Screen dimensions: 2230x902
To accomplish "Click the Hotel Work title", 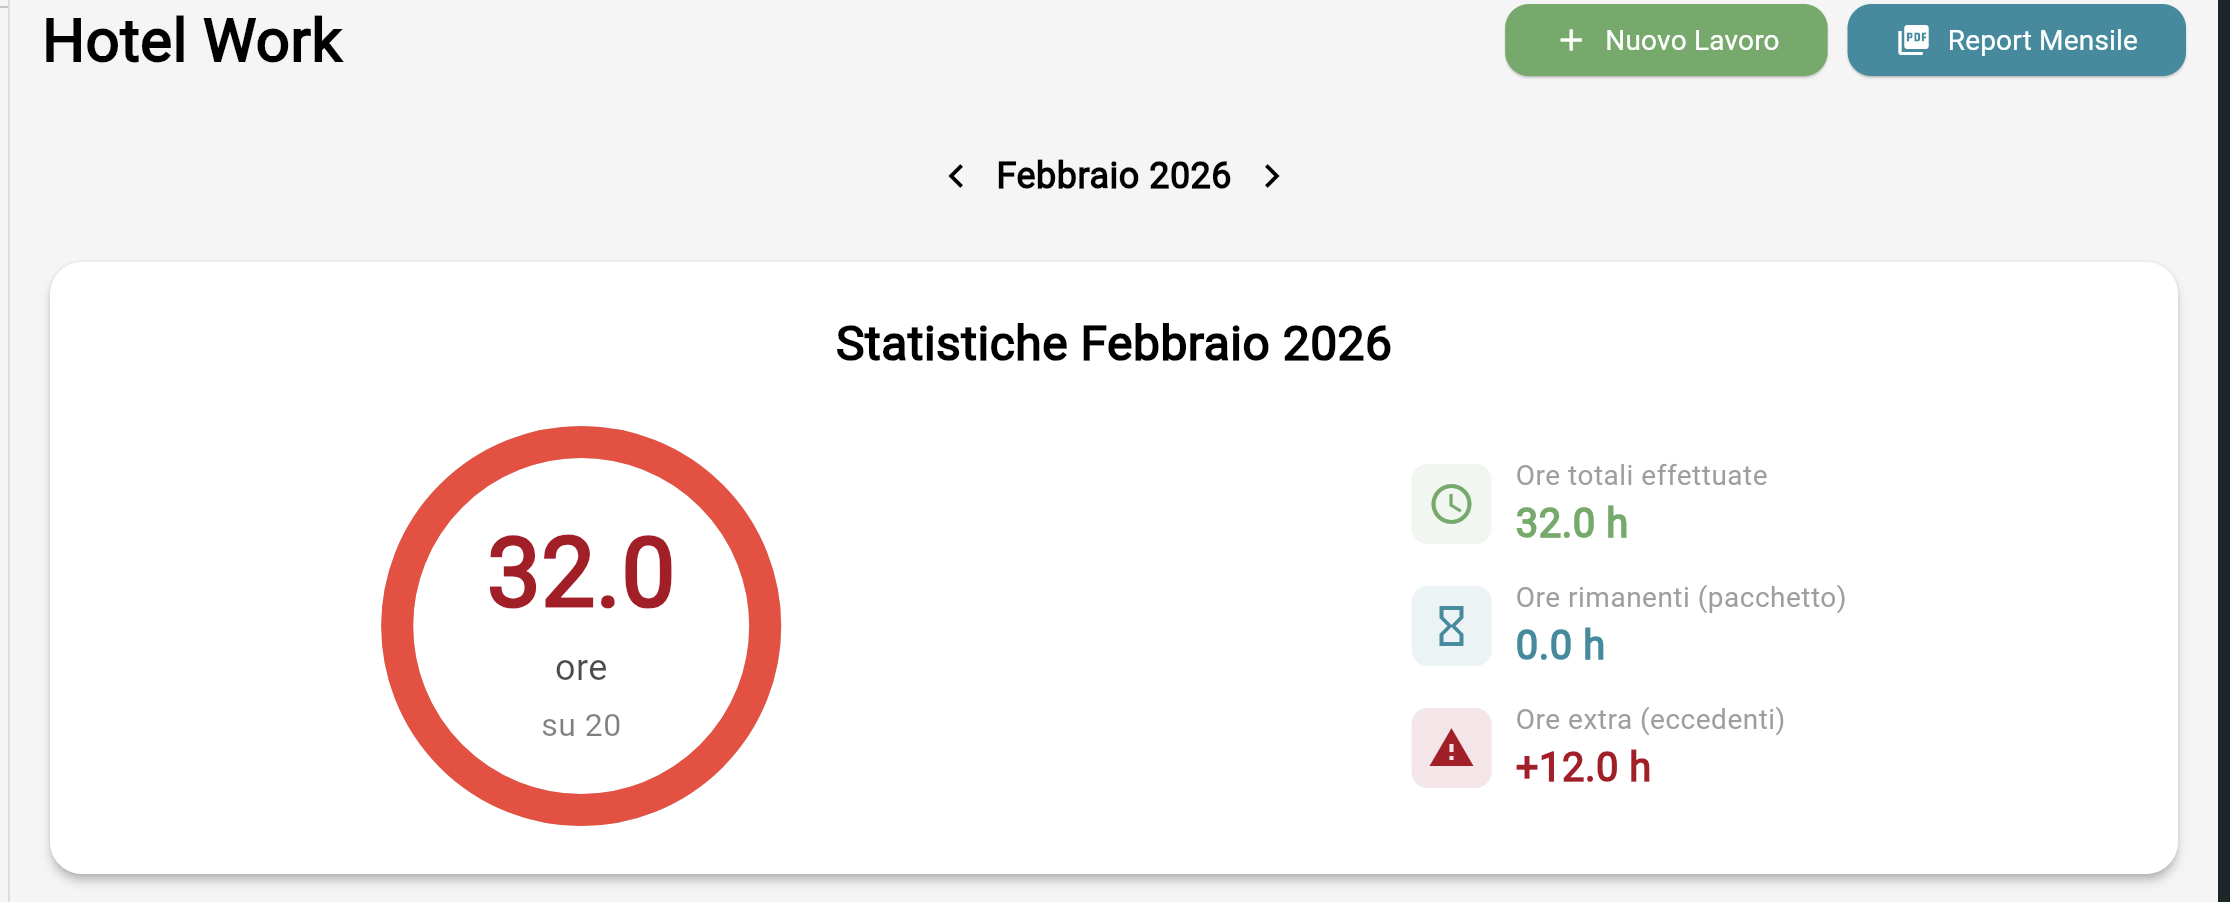I will [192, 41].
